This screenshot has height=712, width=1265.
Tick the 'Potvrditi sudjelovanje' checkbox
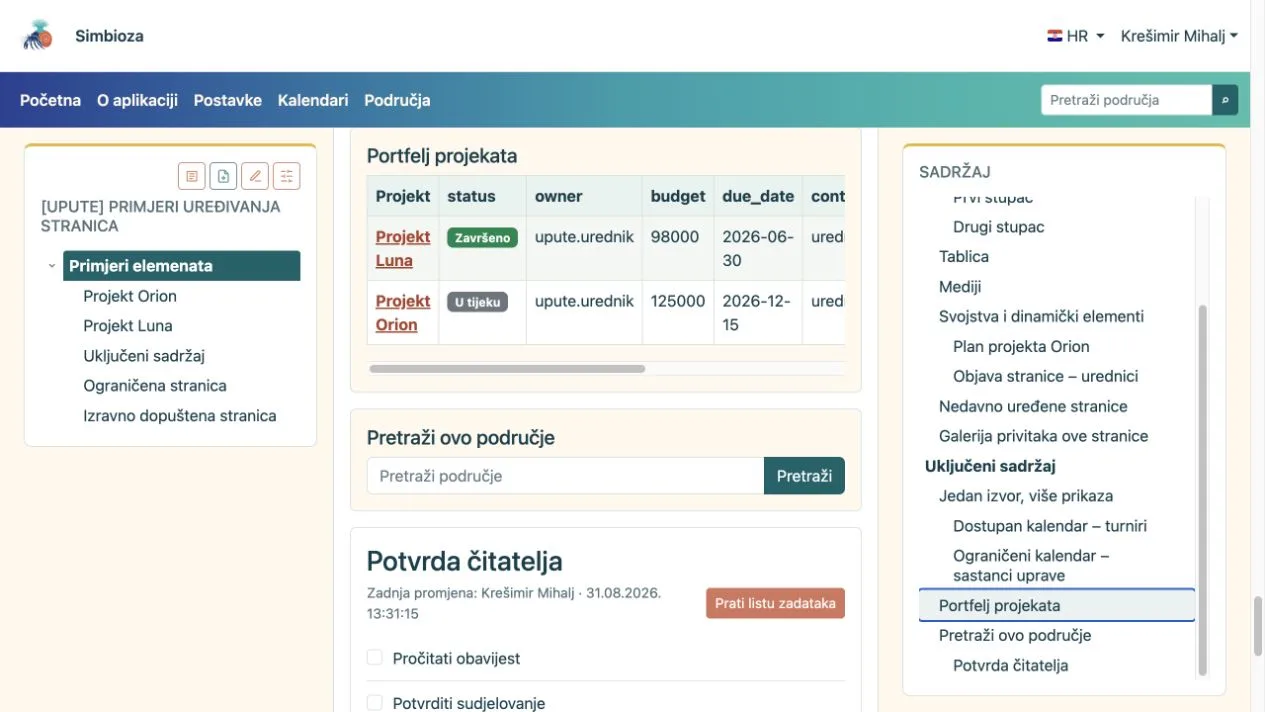pyautogui.click(x=375, y=702)
